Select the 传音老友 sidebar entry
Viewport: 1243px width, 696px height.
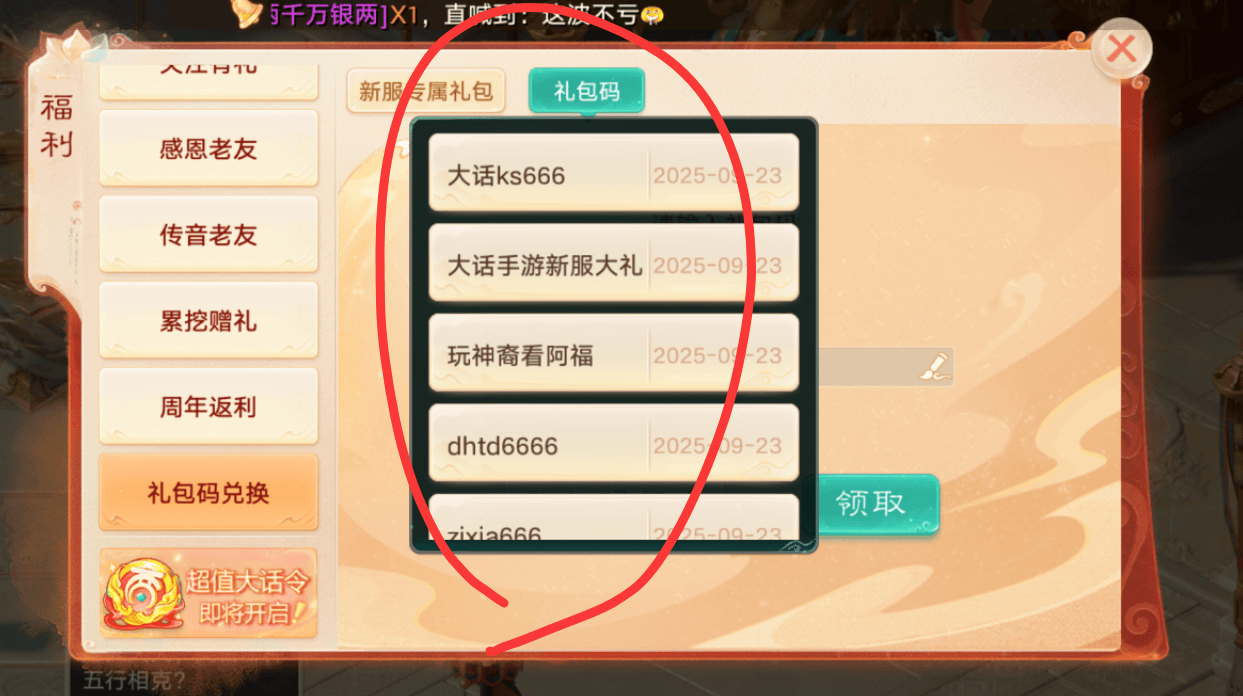(x=208, y=235)
